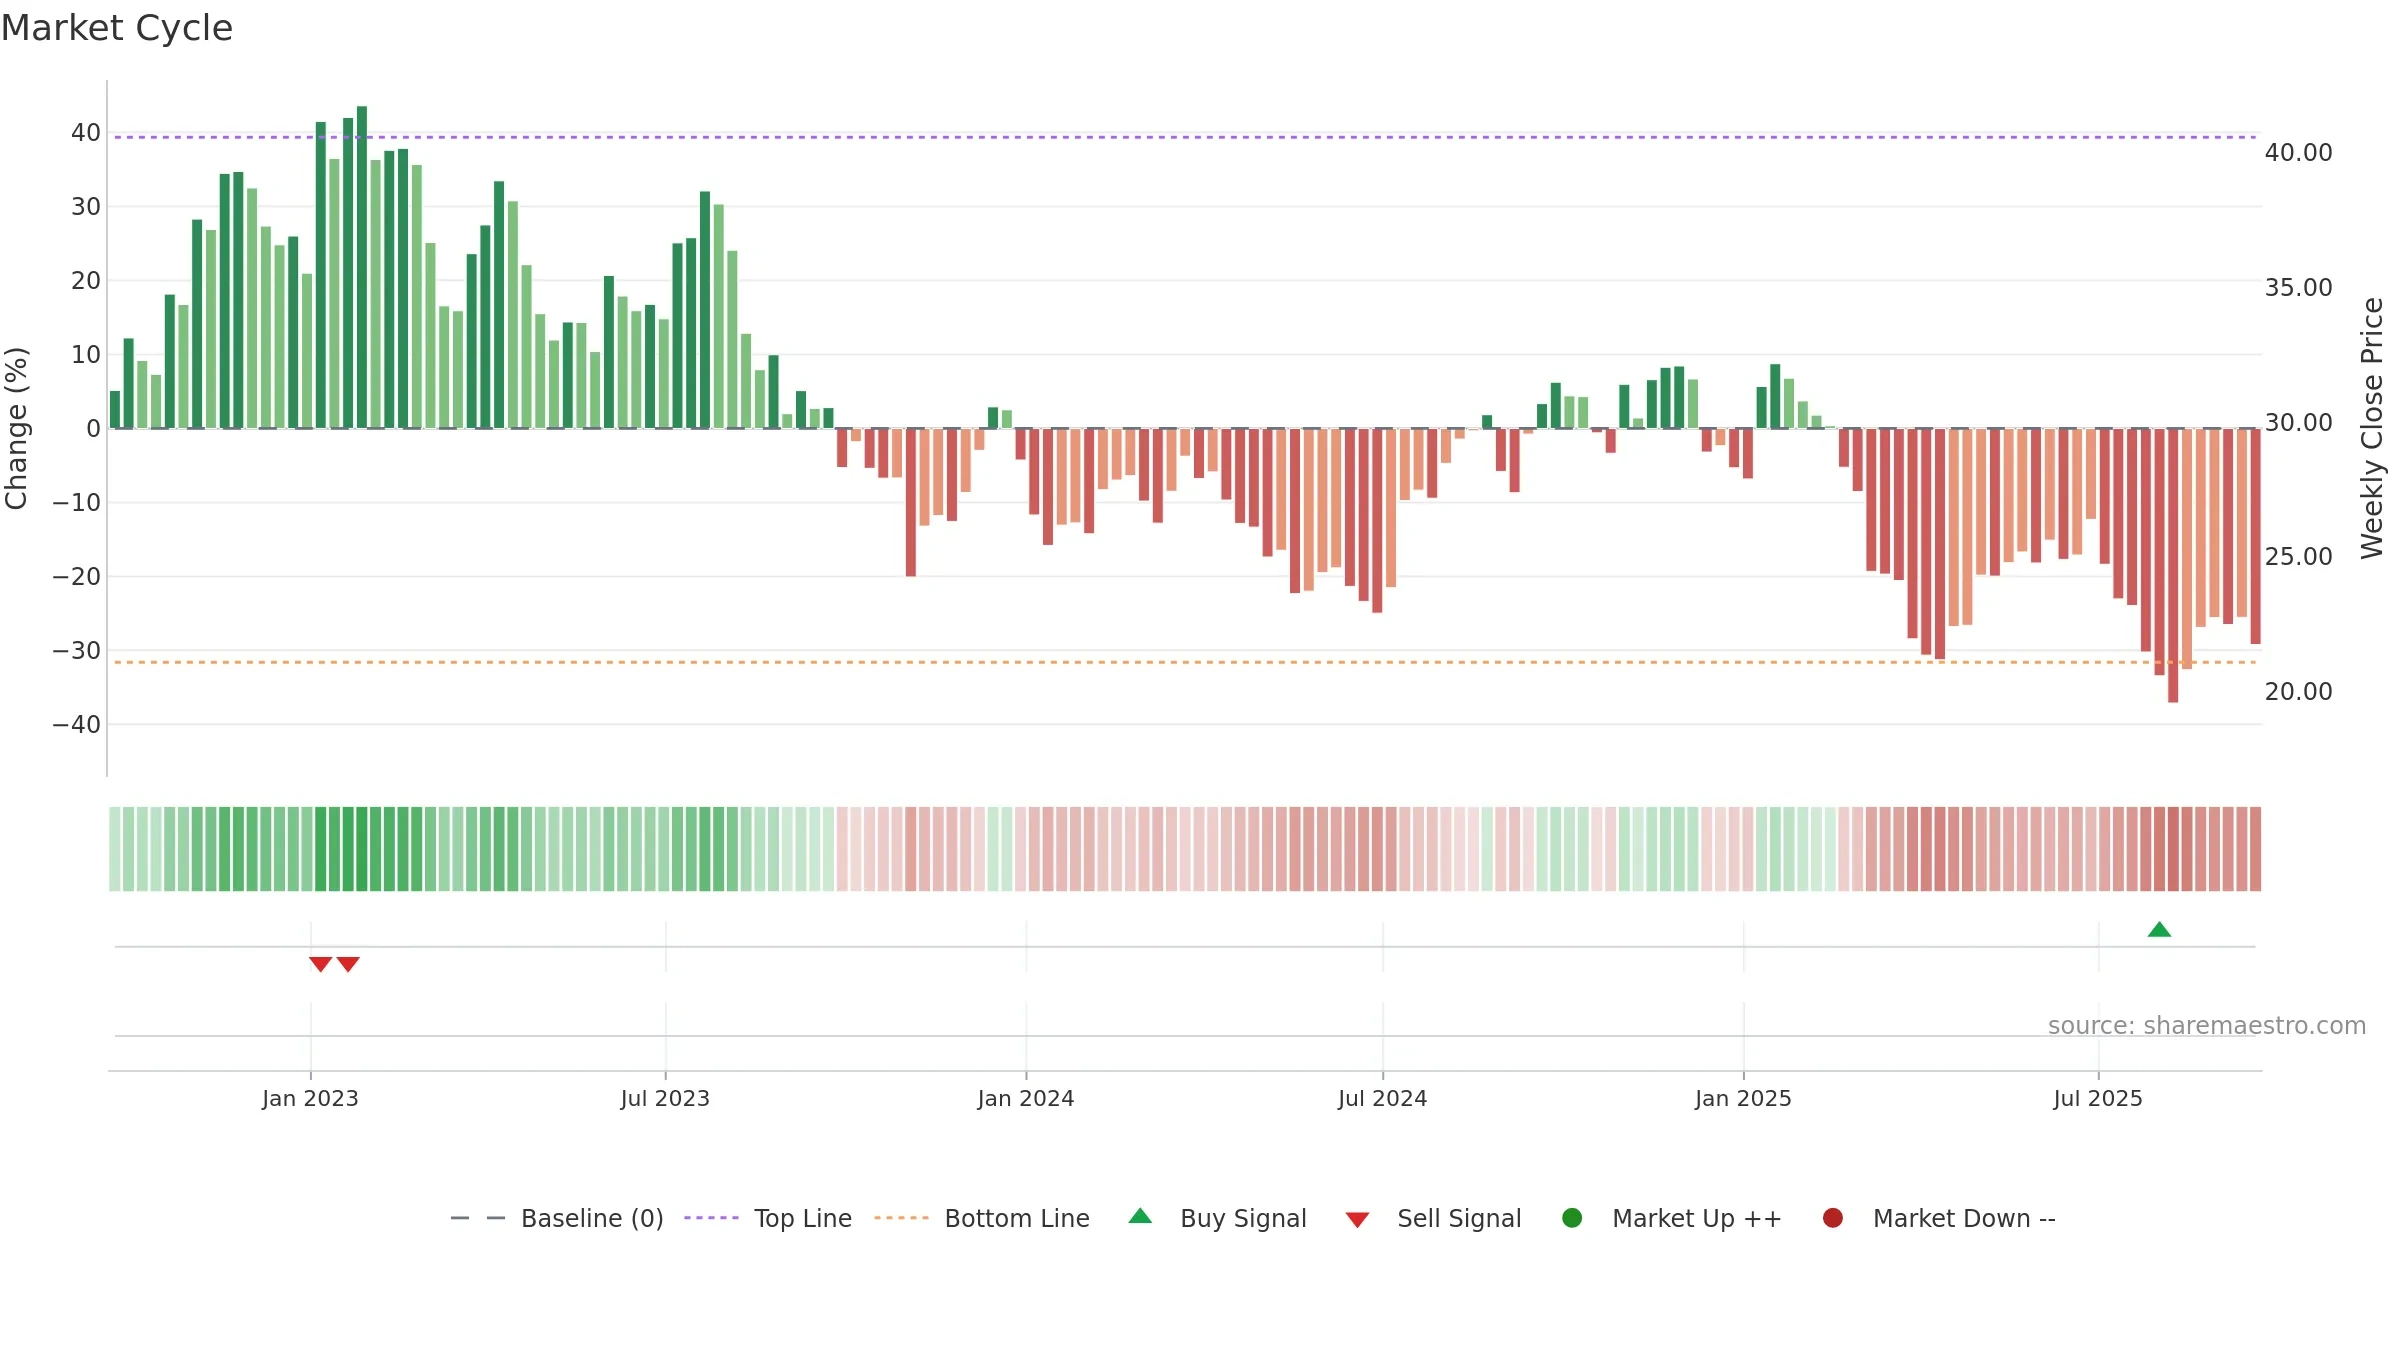Toggle the Sell Signal legend entry
The height and width of the screenshot is (1350, 2400).
click(x=1433, y=1218)
